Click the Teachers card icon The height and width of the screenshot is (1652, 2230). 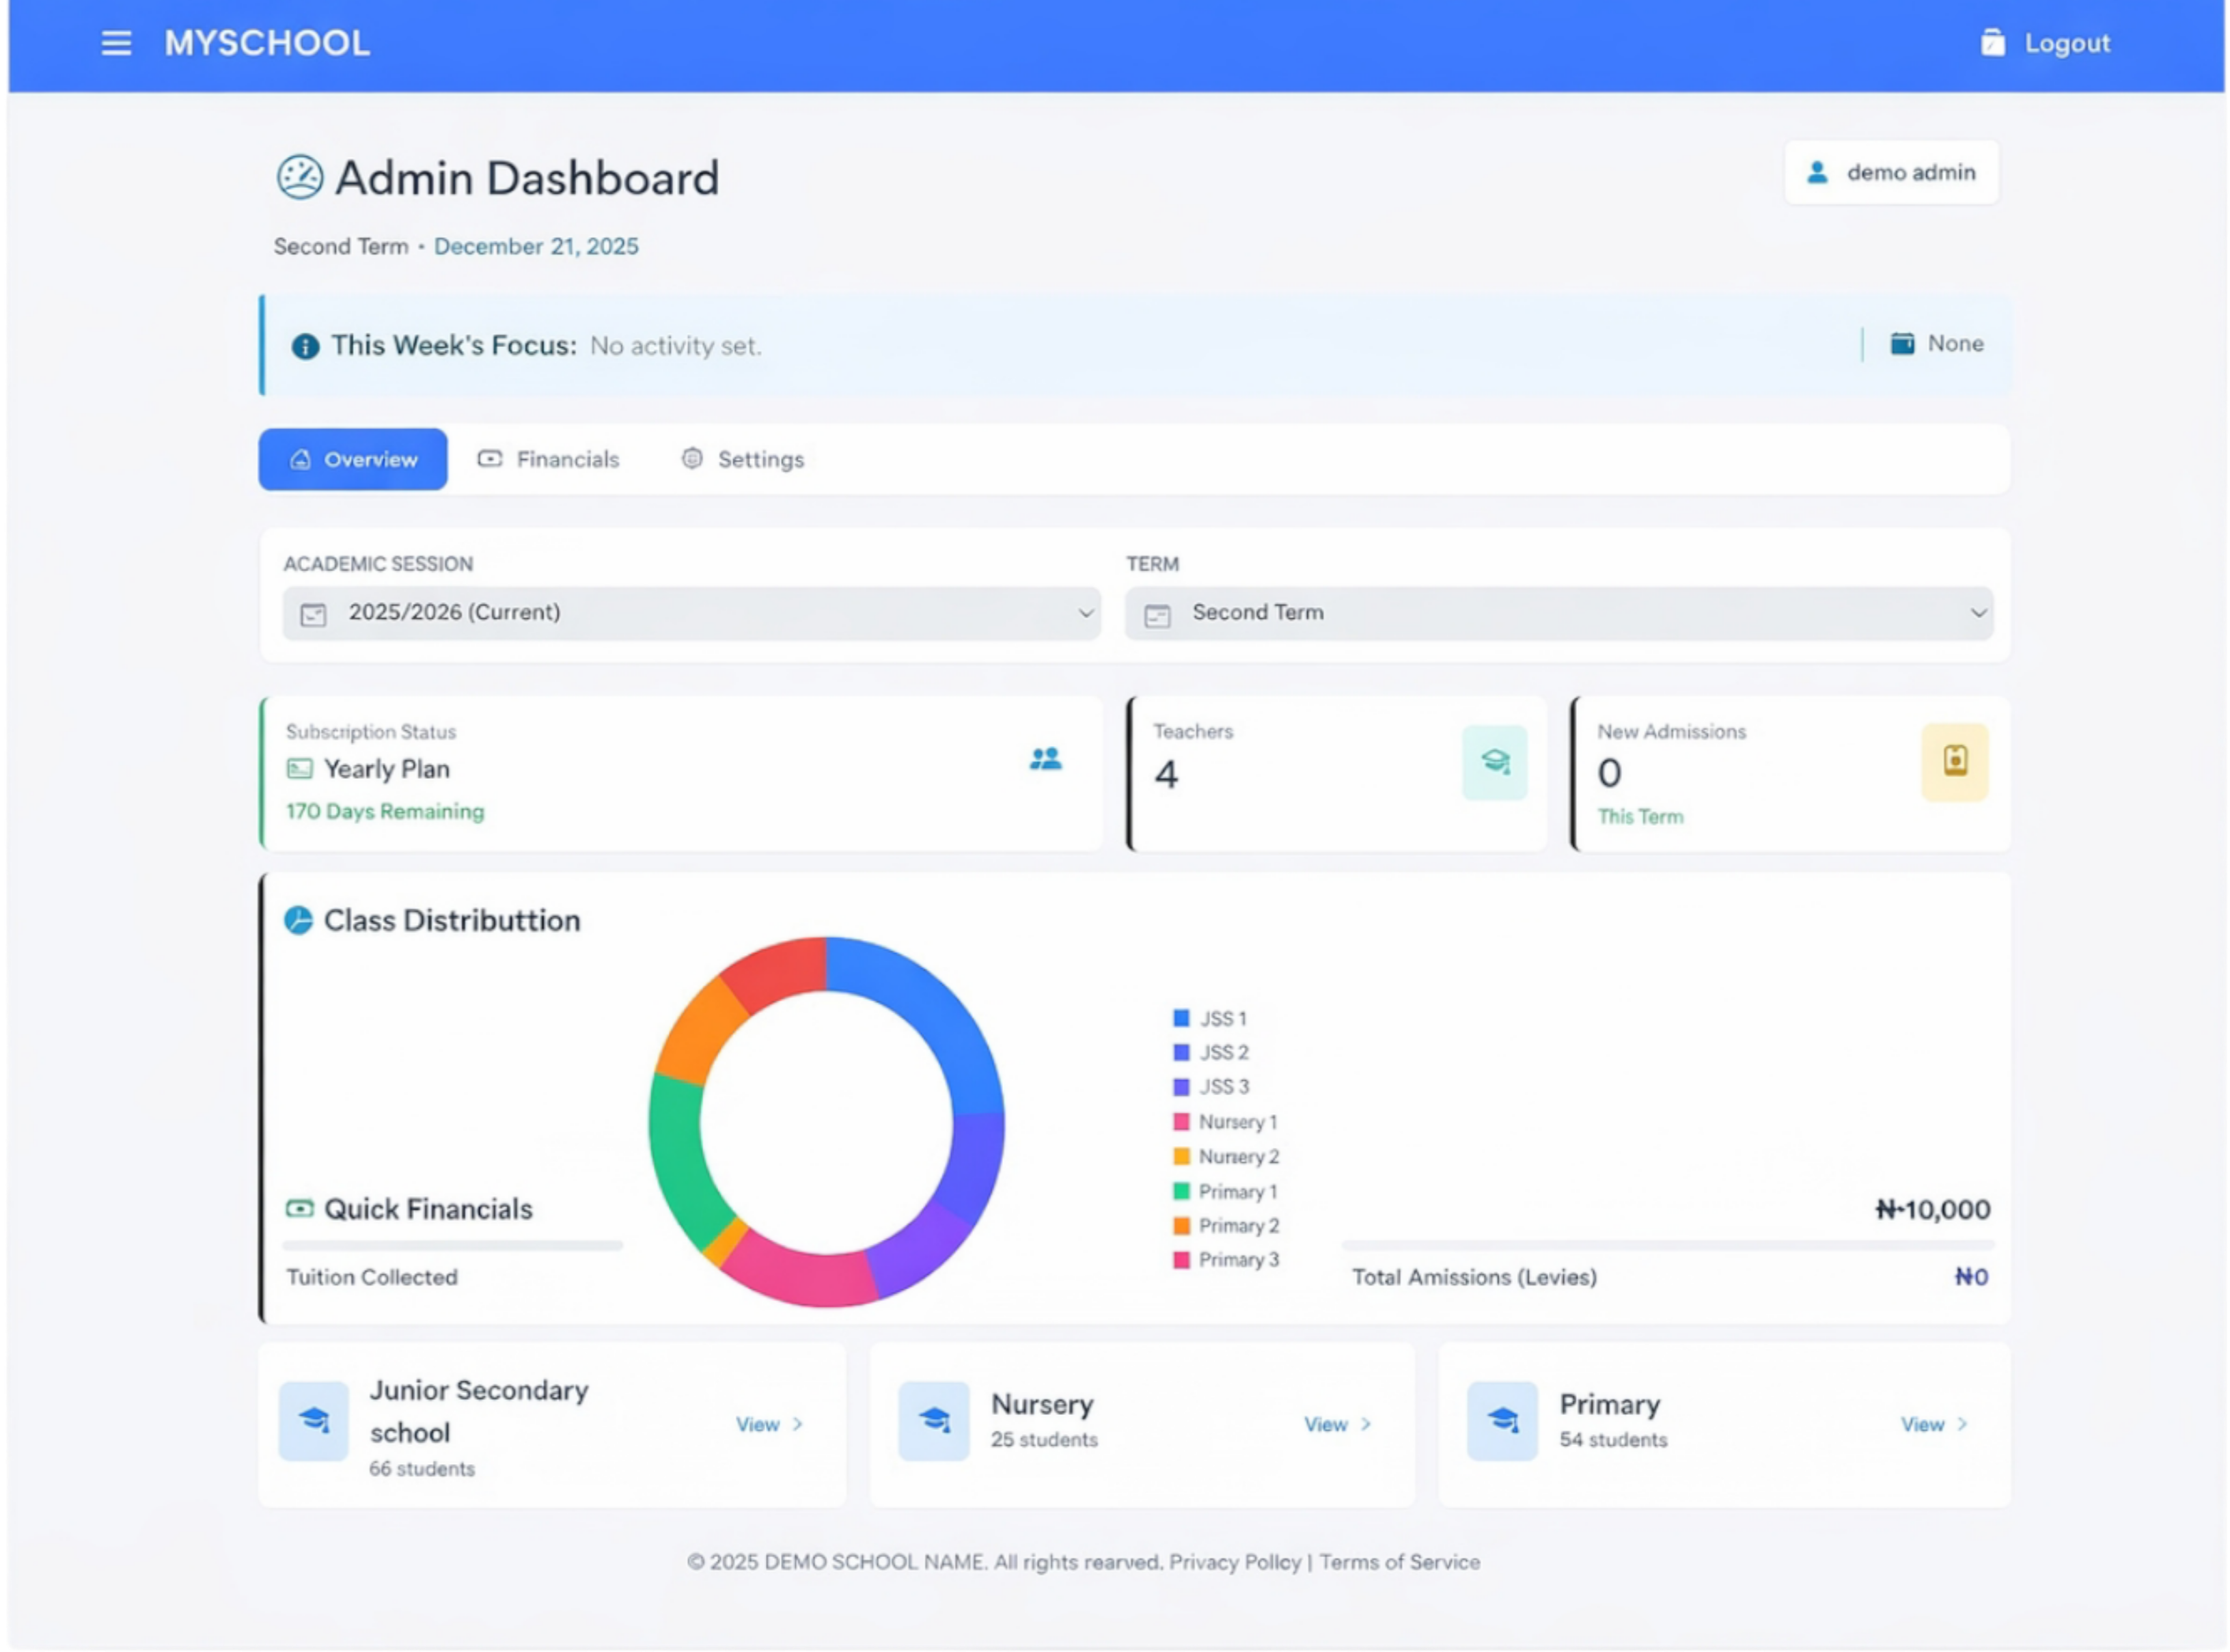pos(1494,762)
